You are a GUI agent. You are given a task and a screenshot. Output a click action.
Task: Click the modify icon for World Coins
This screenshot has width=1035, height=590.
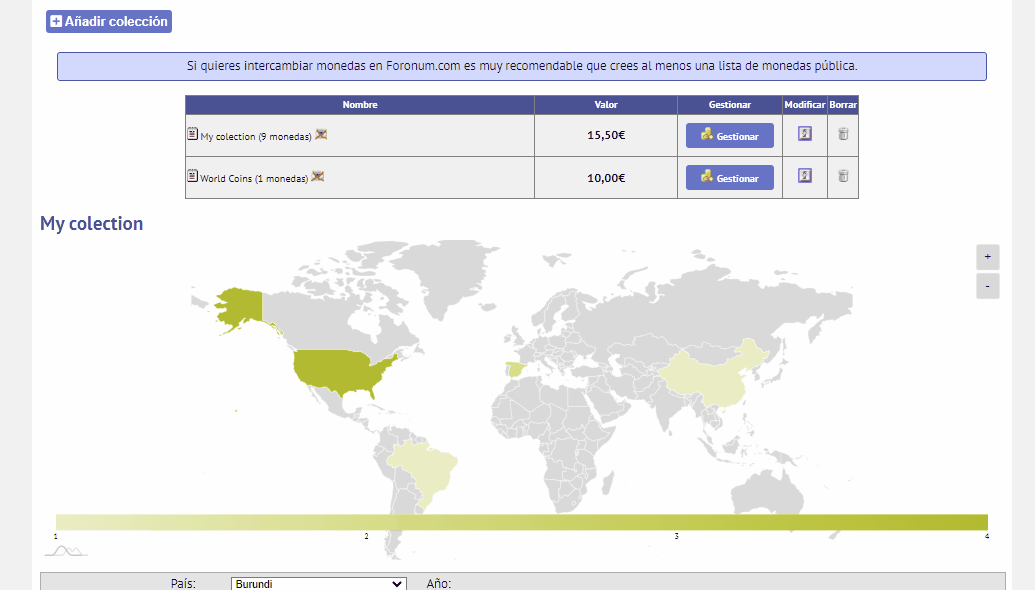805,176
